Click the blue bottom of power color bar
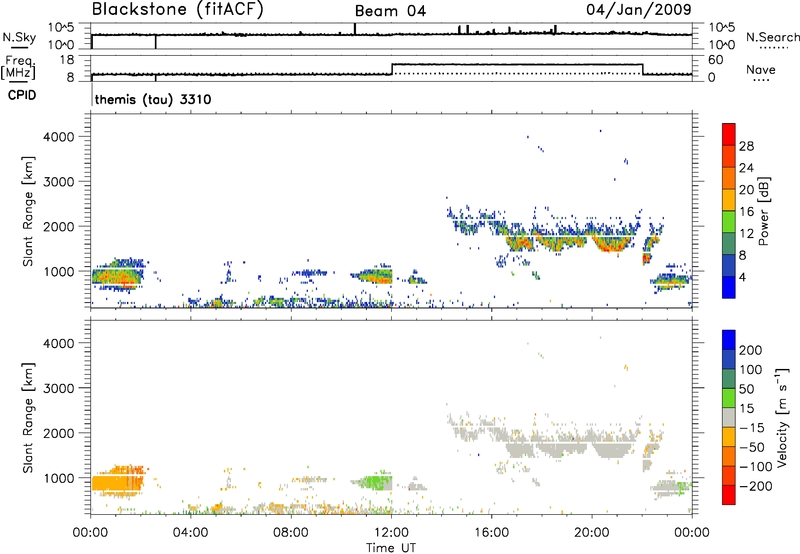The image size is (800, 554). tap(729, 287)
